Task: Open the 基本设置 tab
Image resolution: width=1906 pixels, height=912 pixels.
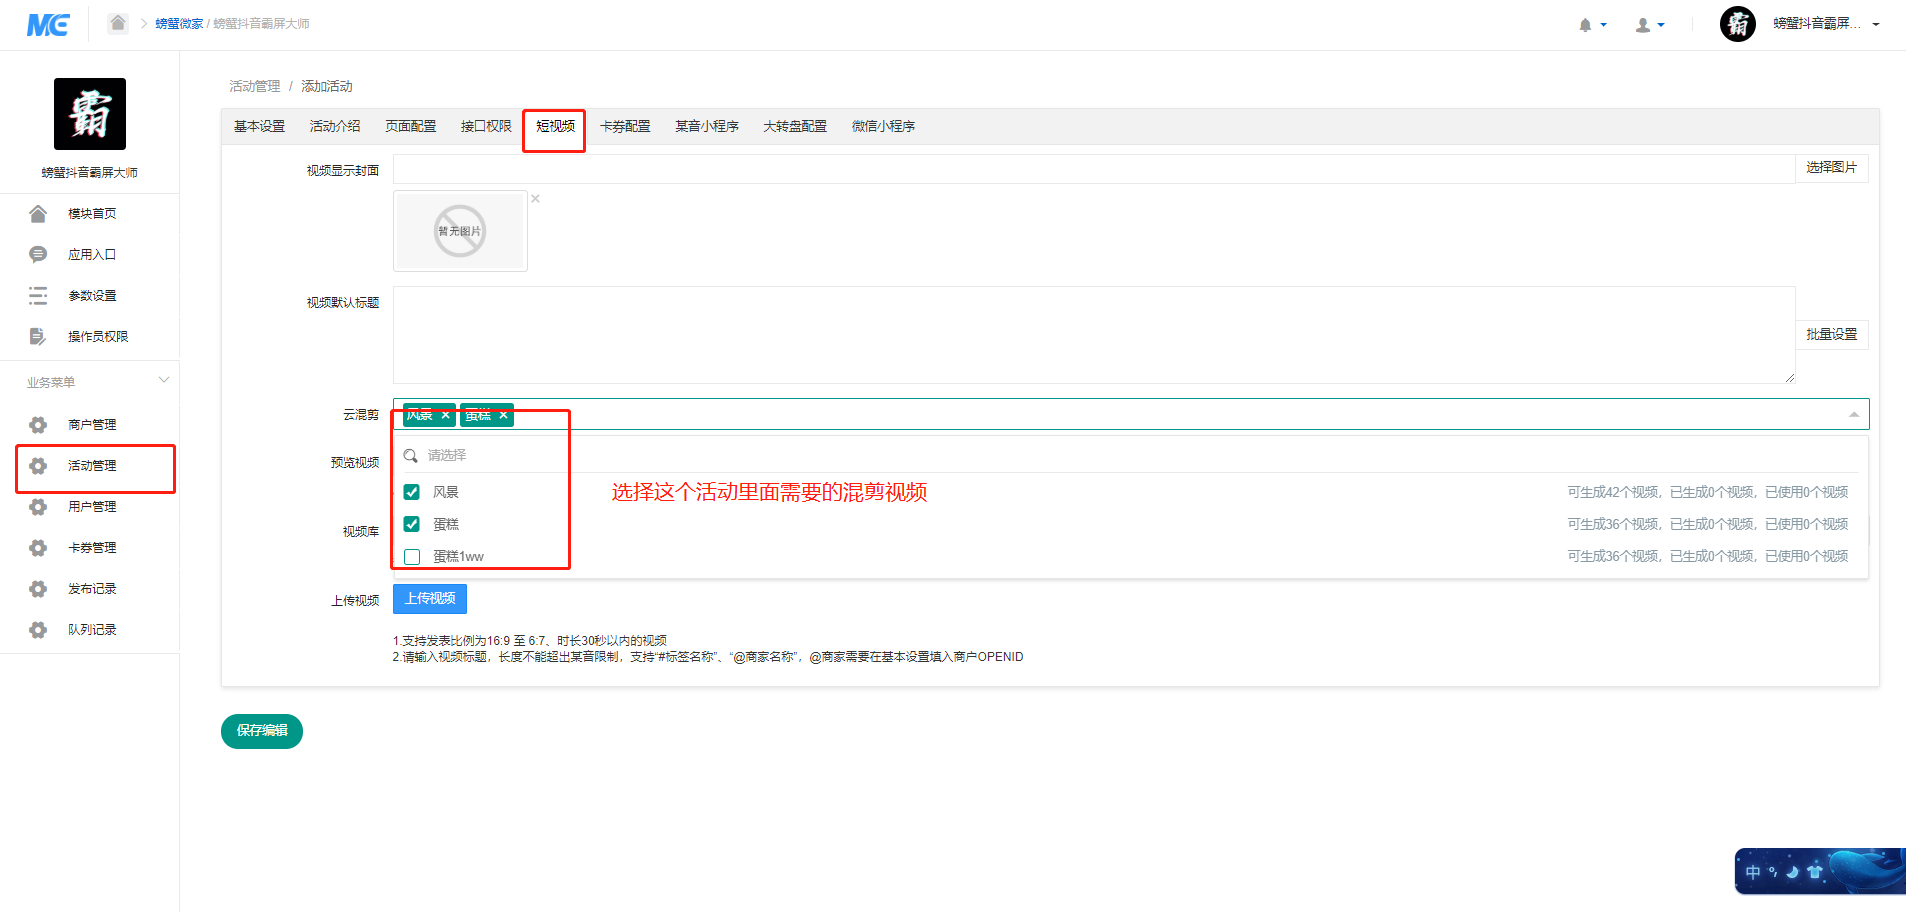Action: pyautogui.click(x=259, y=126)
